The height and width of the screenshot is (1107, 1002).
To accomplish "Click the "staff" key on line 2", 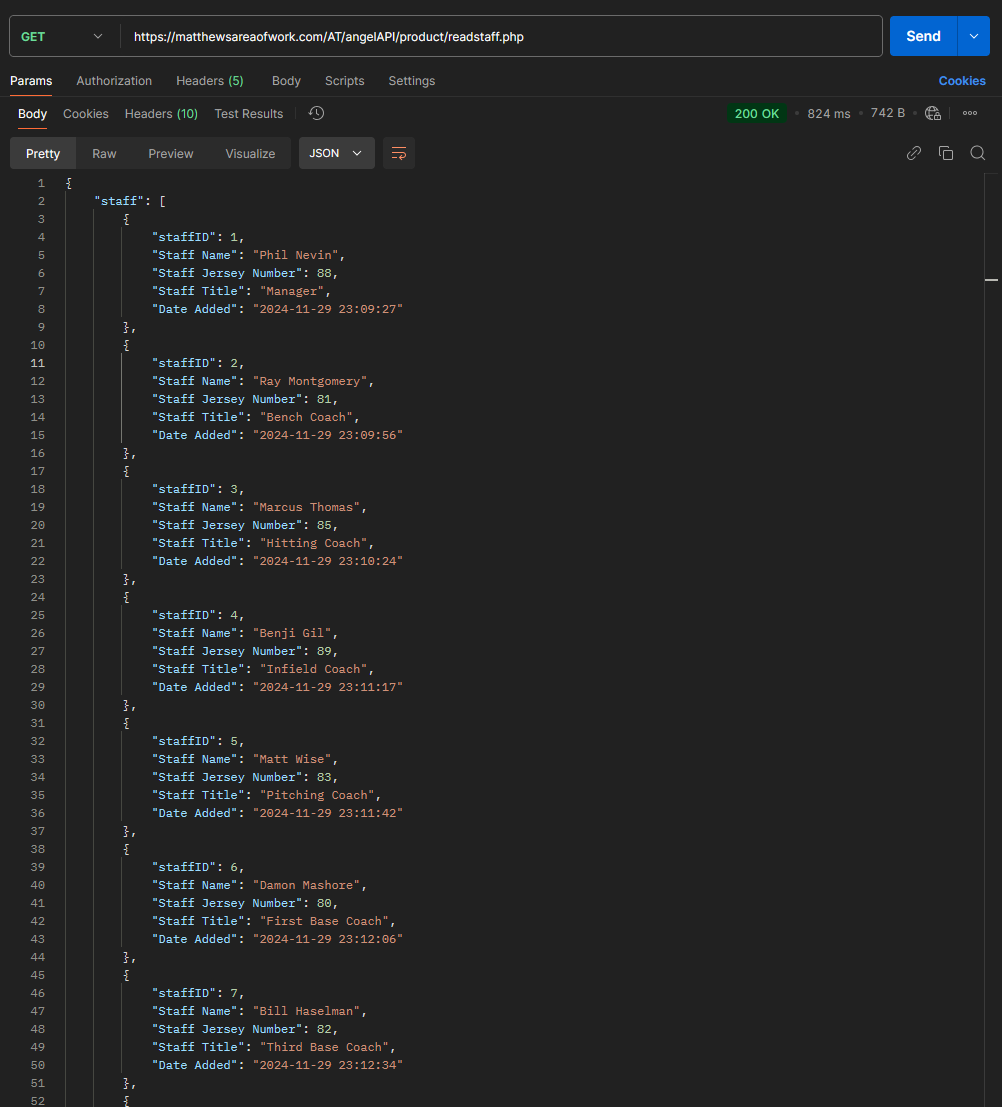I will point(119,201).
